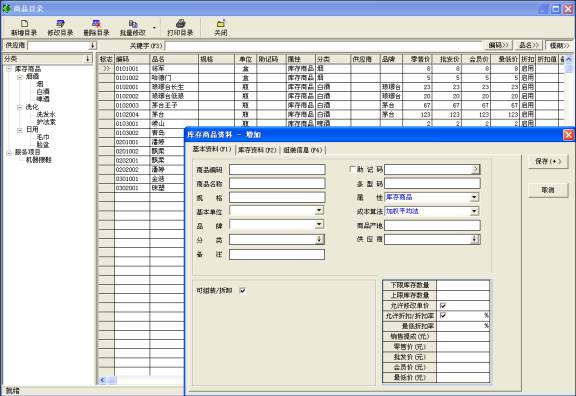Toggle the 助记码 checkbox

[x=352, y=169]
